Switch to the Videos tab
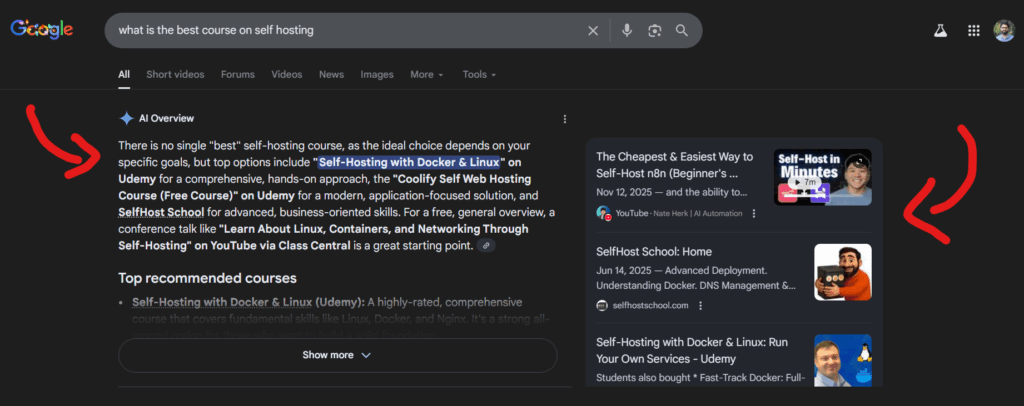This screenshot has height=406, width=1024. (287, 74)
